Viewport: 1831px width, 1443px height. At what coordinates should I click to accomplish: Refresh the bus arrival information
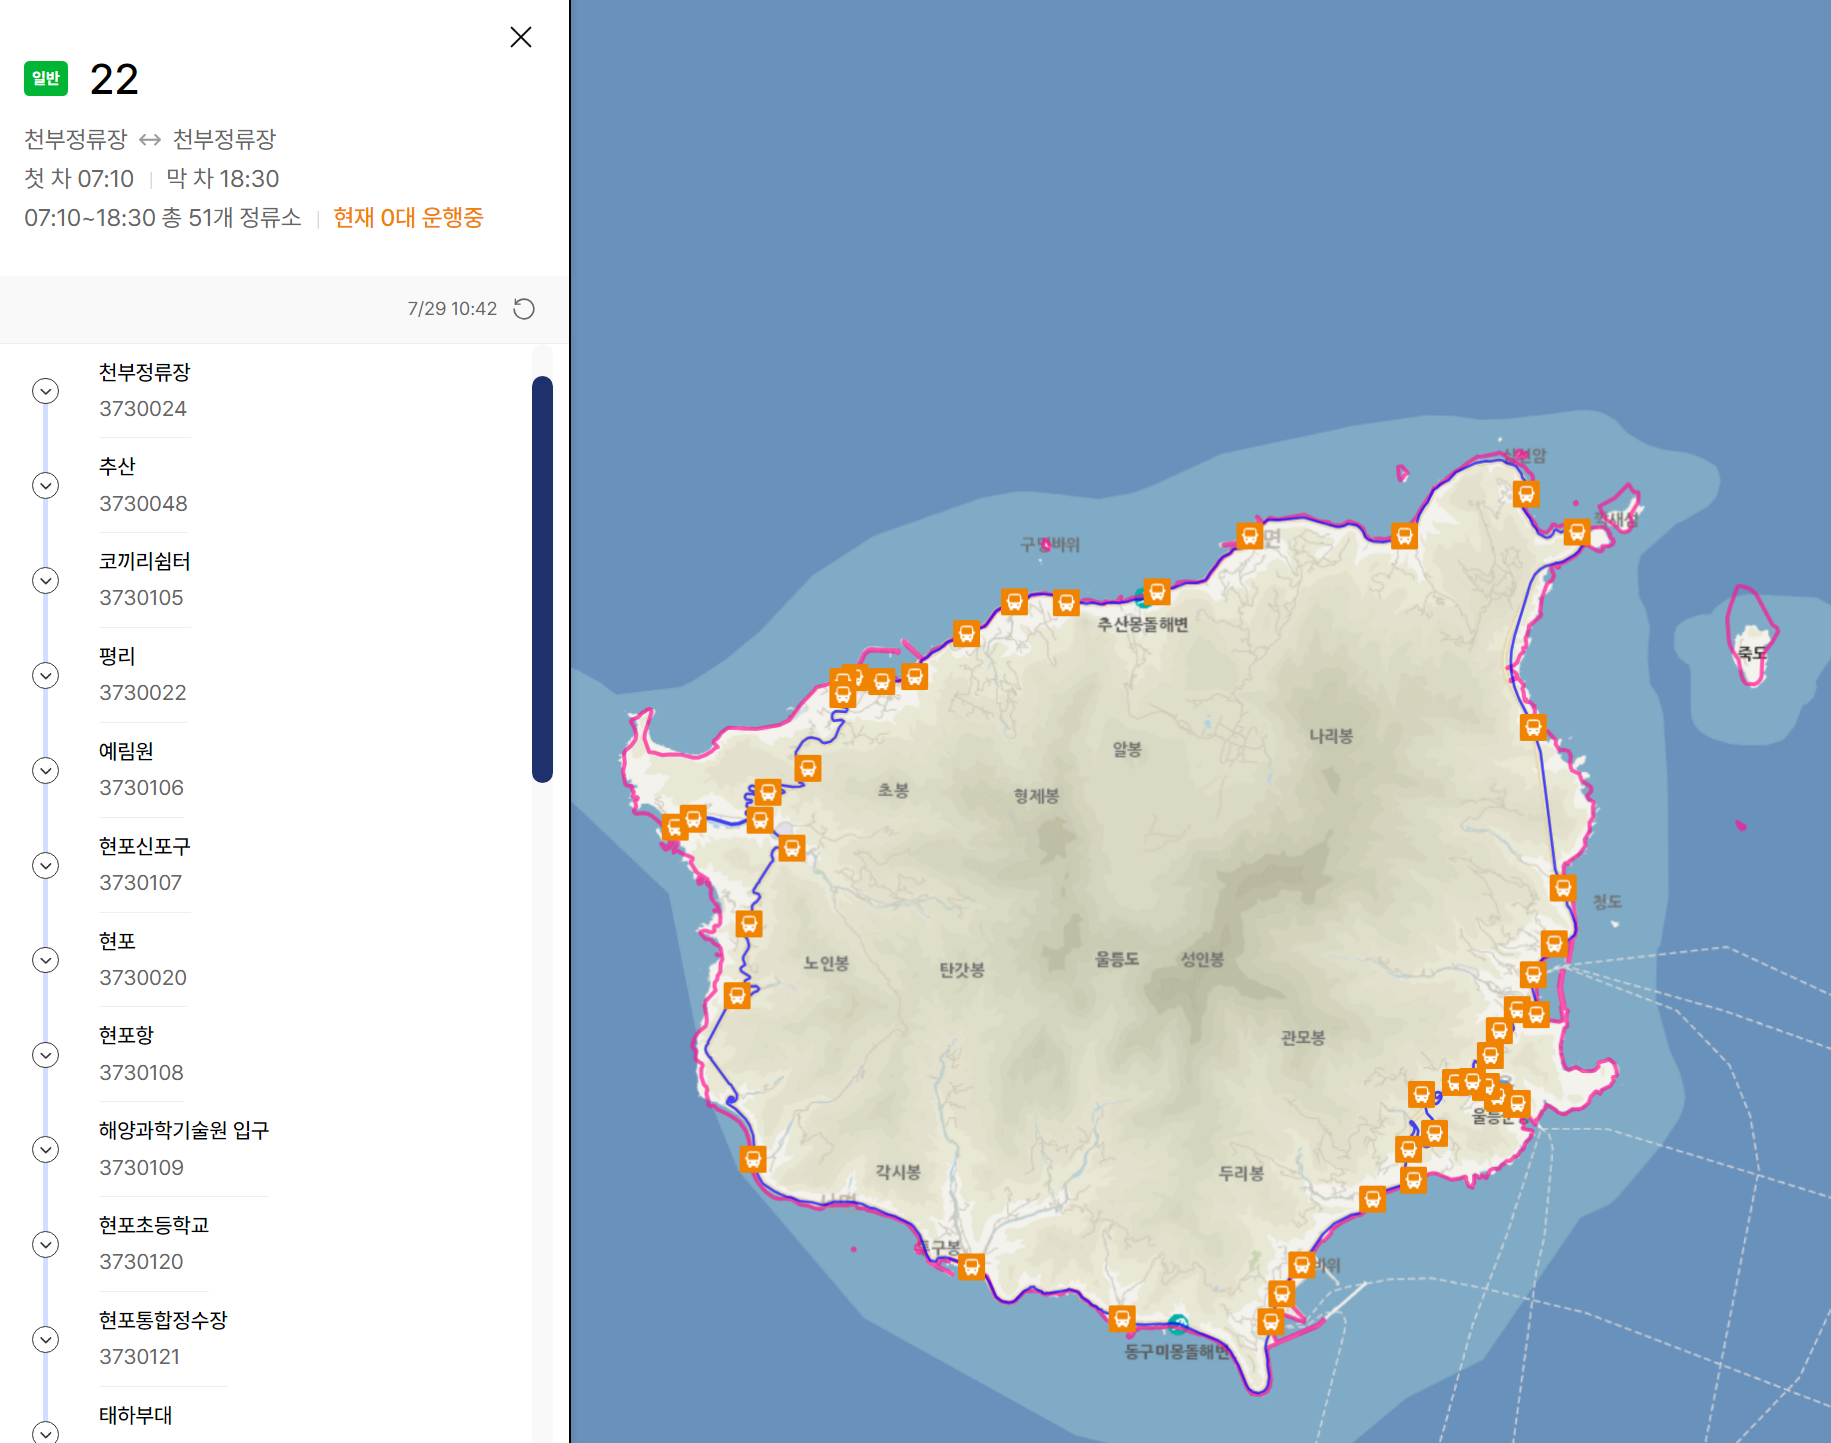524,309
